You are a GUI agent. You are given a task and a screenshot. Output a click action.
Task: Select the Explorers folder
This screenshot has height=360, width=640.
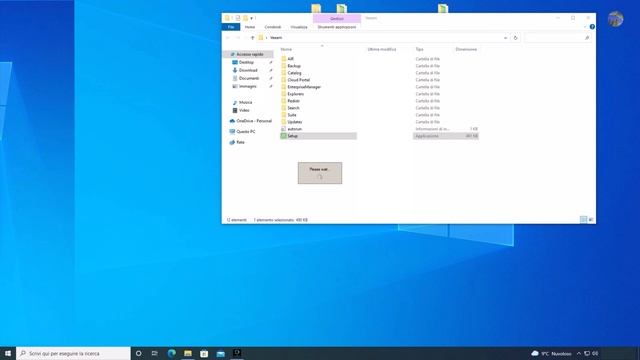coord(296,94)
